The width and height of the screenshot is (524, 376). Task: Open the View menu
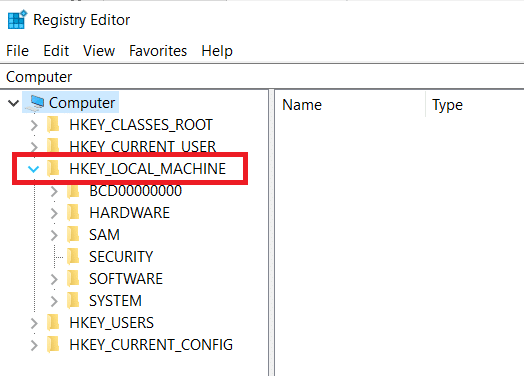[99, 51]
